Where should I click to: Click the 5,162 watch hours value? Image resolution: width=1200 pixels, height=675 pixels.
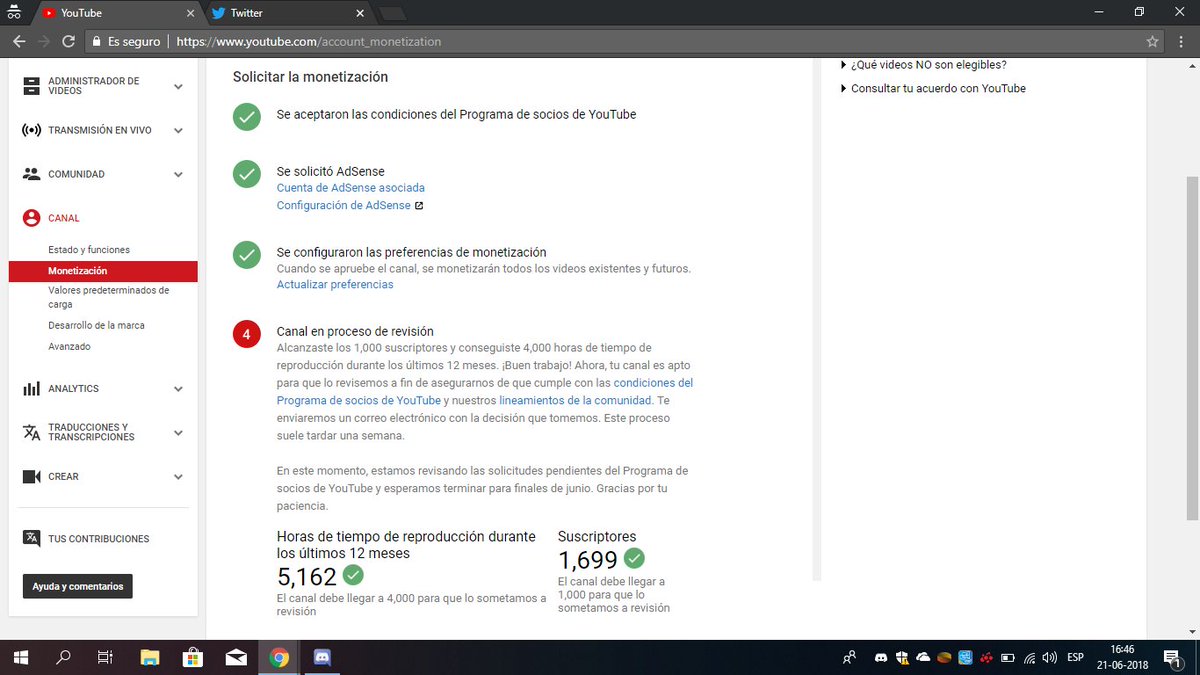pos(307,576)
